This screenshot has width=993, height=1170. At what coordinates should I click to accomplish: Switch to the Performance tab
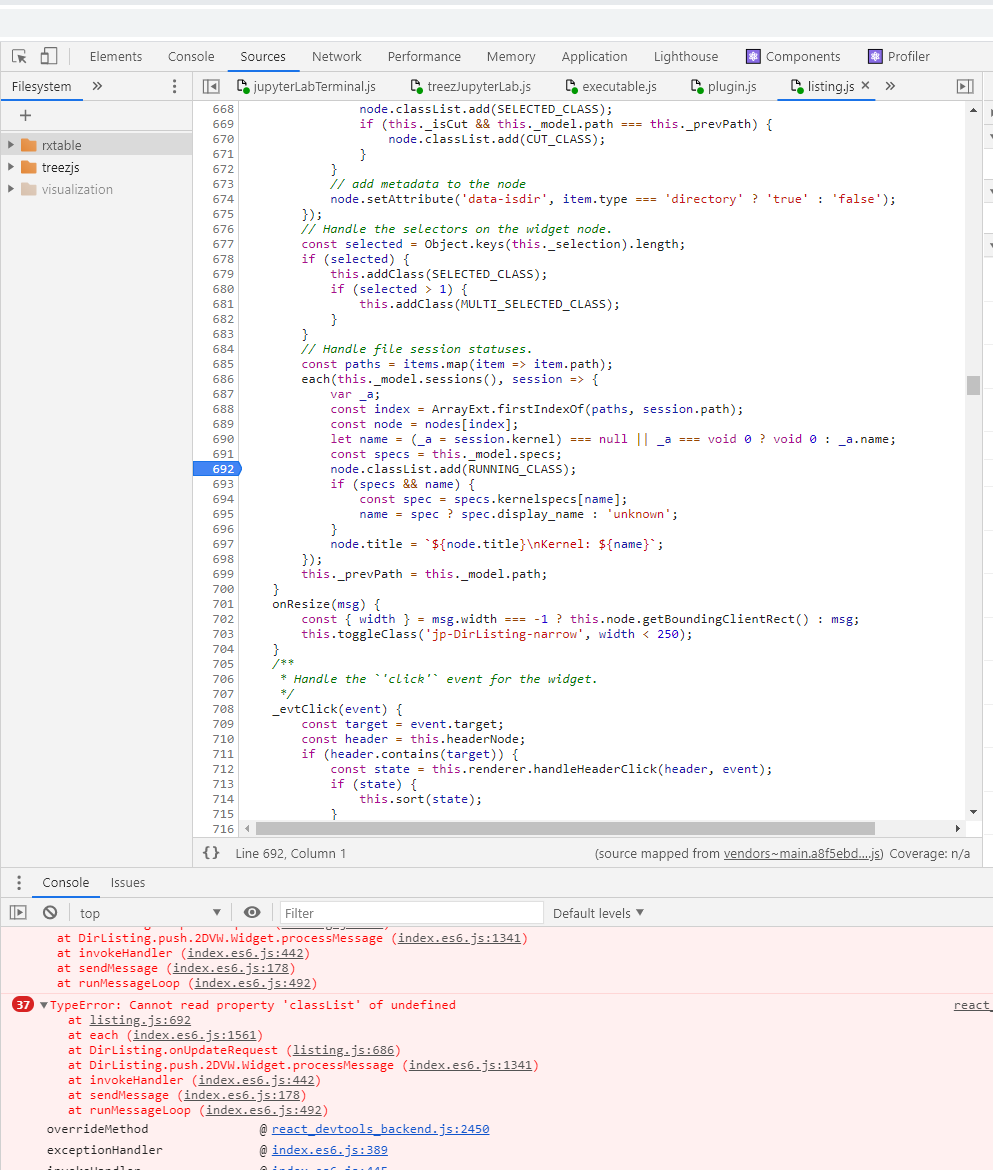[x=424, y=57]
